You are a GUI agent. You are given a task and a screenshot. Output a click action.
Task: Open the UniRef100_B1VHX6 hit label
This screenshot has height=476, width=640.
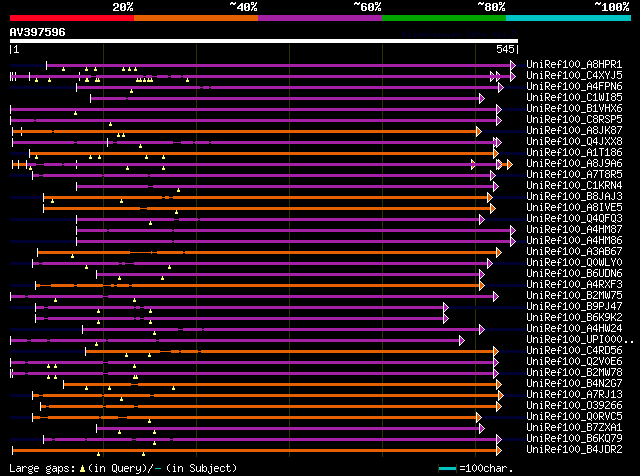pyautogui.click(x=574, y=109)
